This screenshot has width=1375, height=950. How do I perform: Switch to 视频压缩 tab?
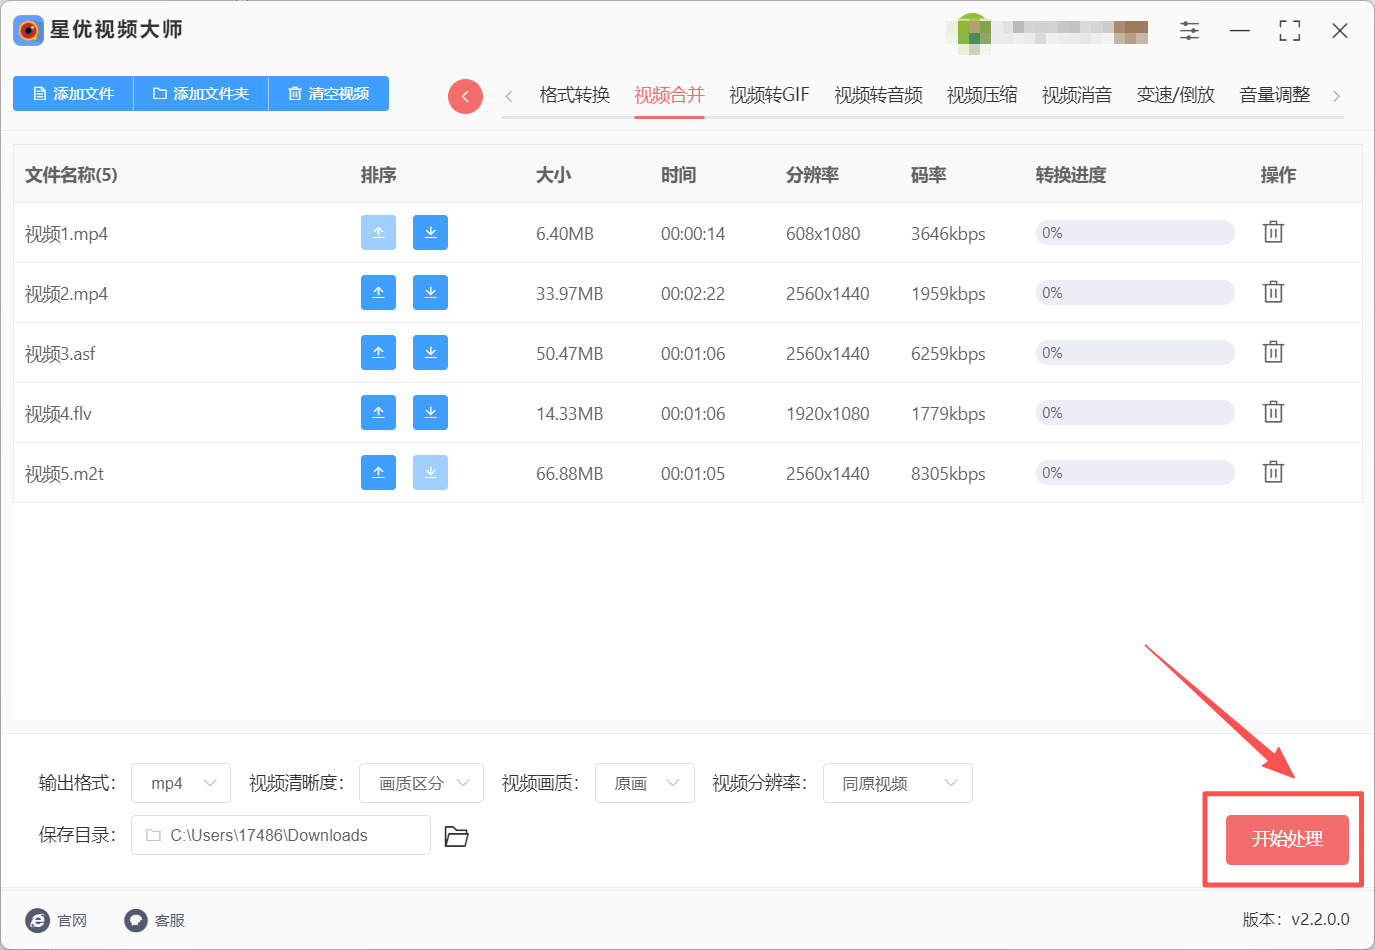click(x=982, y=95)
